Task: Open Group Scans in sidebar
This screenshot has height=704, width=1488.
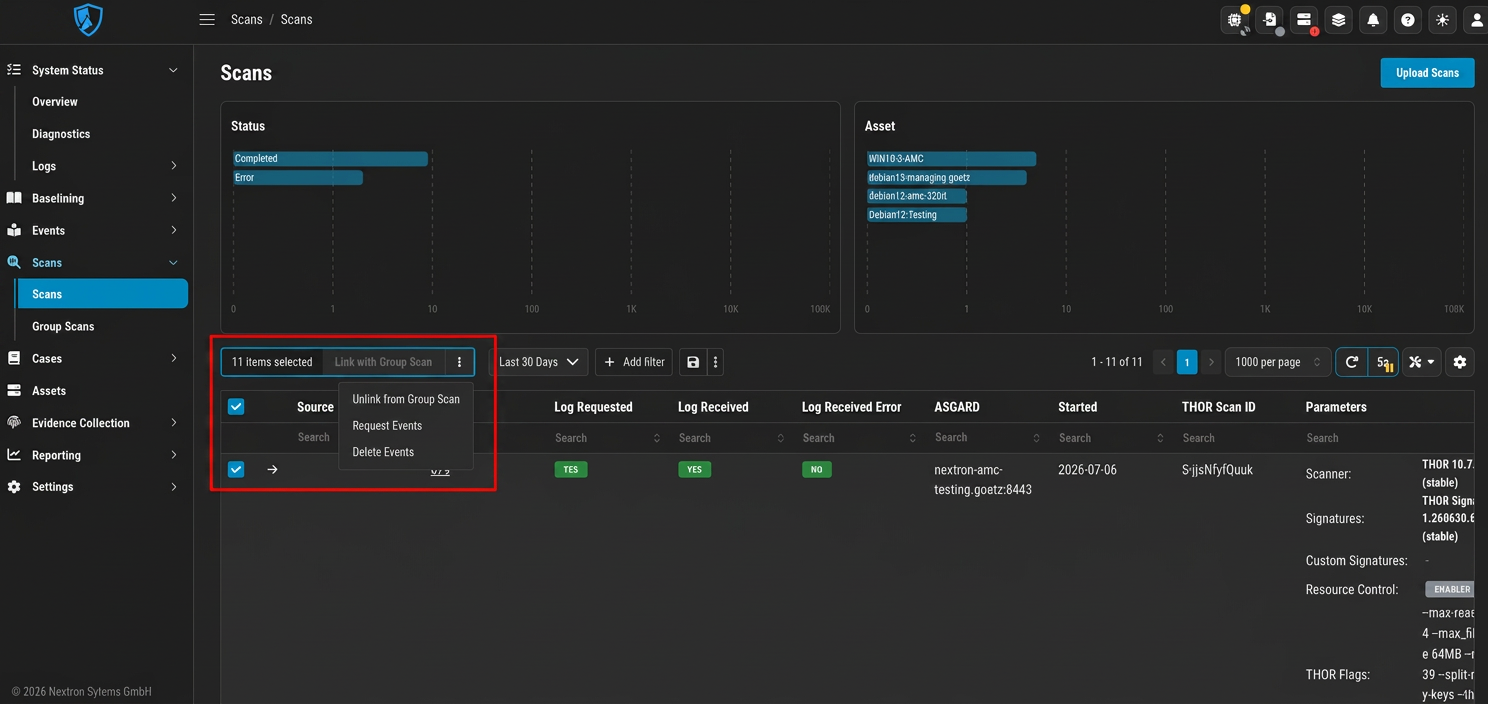Action: (63, 326)
